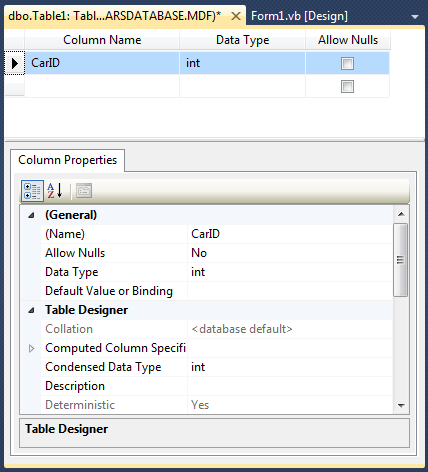Viewport: 428px width, 472px height.
Task: Switch to Form1.vb [Design] tab
Action: coord(299,16)
